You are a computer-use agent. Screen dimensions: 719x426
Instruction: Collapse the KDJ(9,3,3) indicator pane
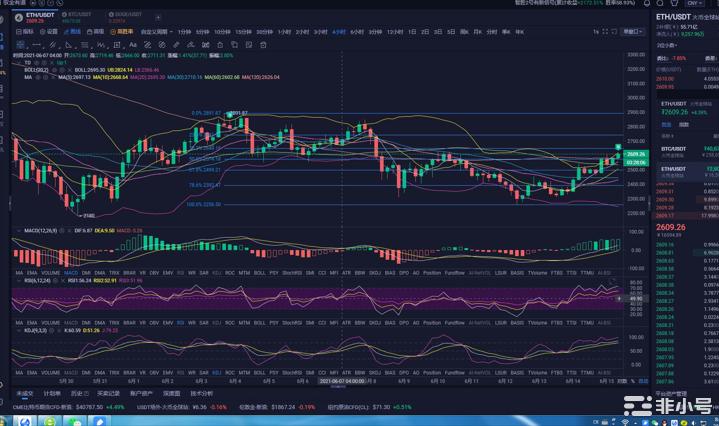18,330
